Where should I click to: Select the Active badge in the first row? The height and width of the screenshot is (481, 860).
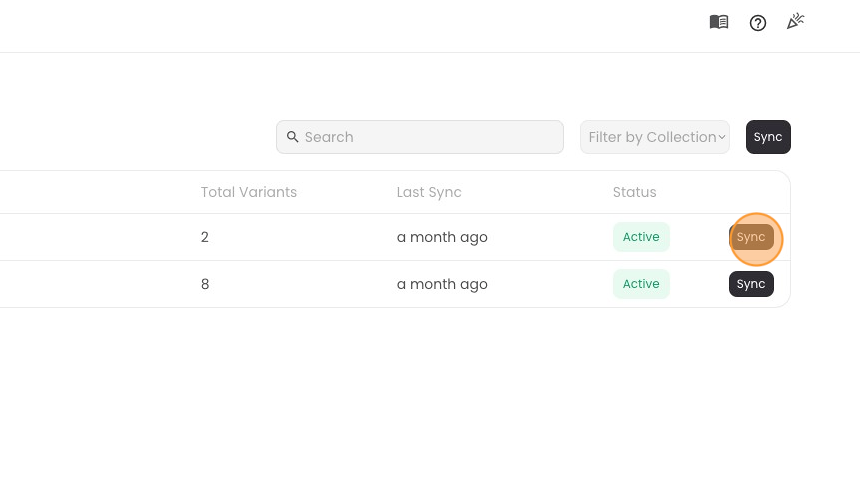[x=641, y=237]
